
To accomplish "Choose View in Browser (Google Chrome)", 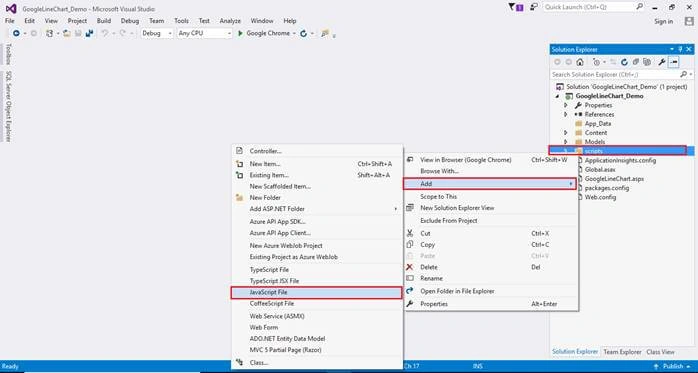I will coord(491,160).
